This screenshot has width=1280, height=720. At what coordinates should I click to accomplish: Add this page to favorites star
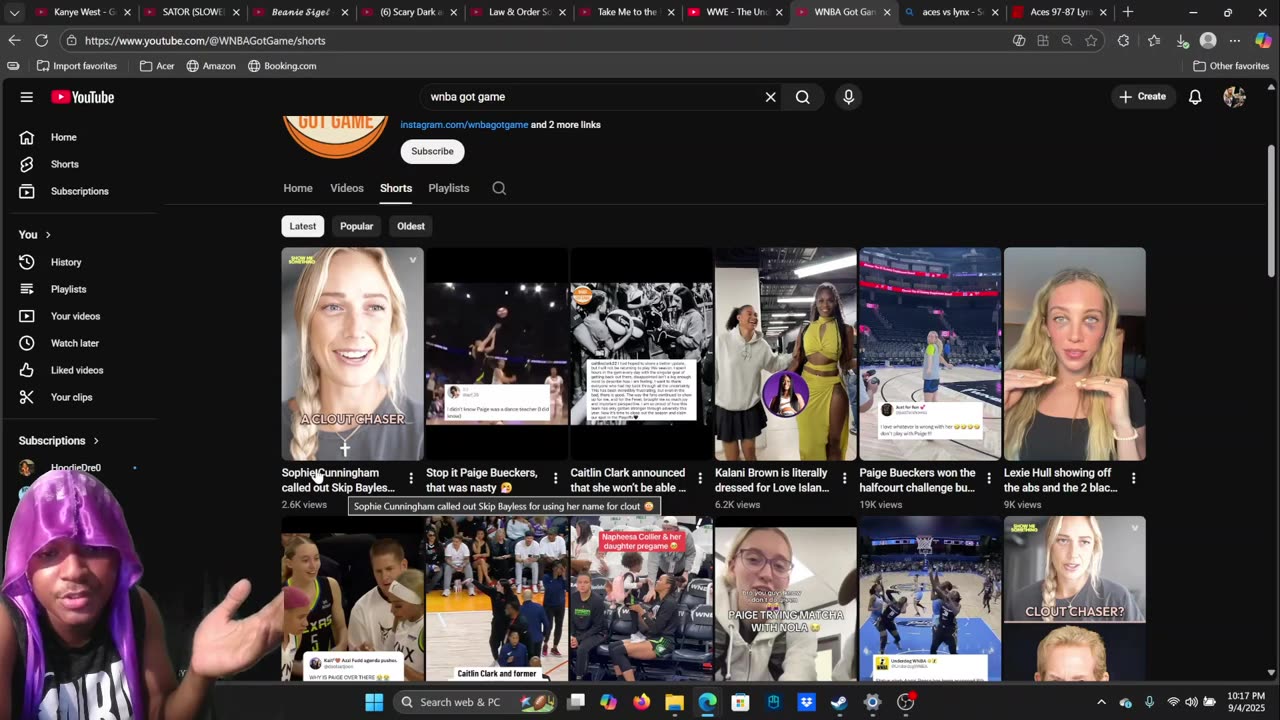pyautogui.click(x=1091, y=41)
